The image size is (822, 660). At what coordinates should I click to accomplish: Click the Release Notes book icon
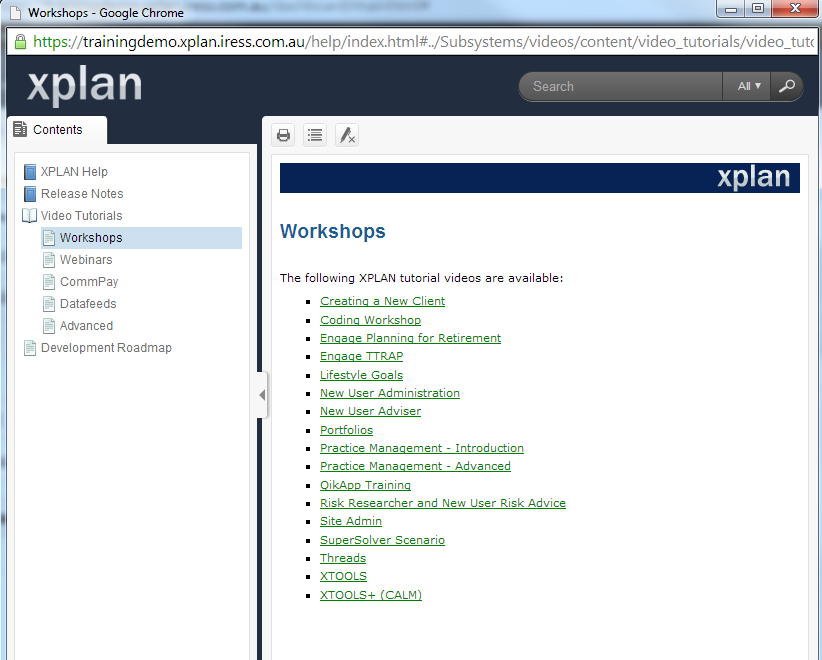pos(30,193)
